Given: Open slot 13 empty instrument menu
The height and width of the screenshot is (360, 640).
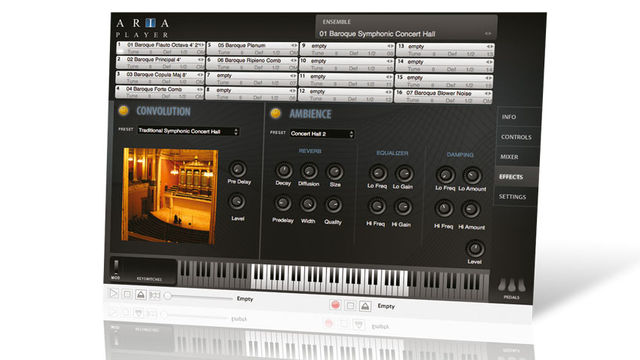Looking at the screenshot, I should 489,47.
